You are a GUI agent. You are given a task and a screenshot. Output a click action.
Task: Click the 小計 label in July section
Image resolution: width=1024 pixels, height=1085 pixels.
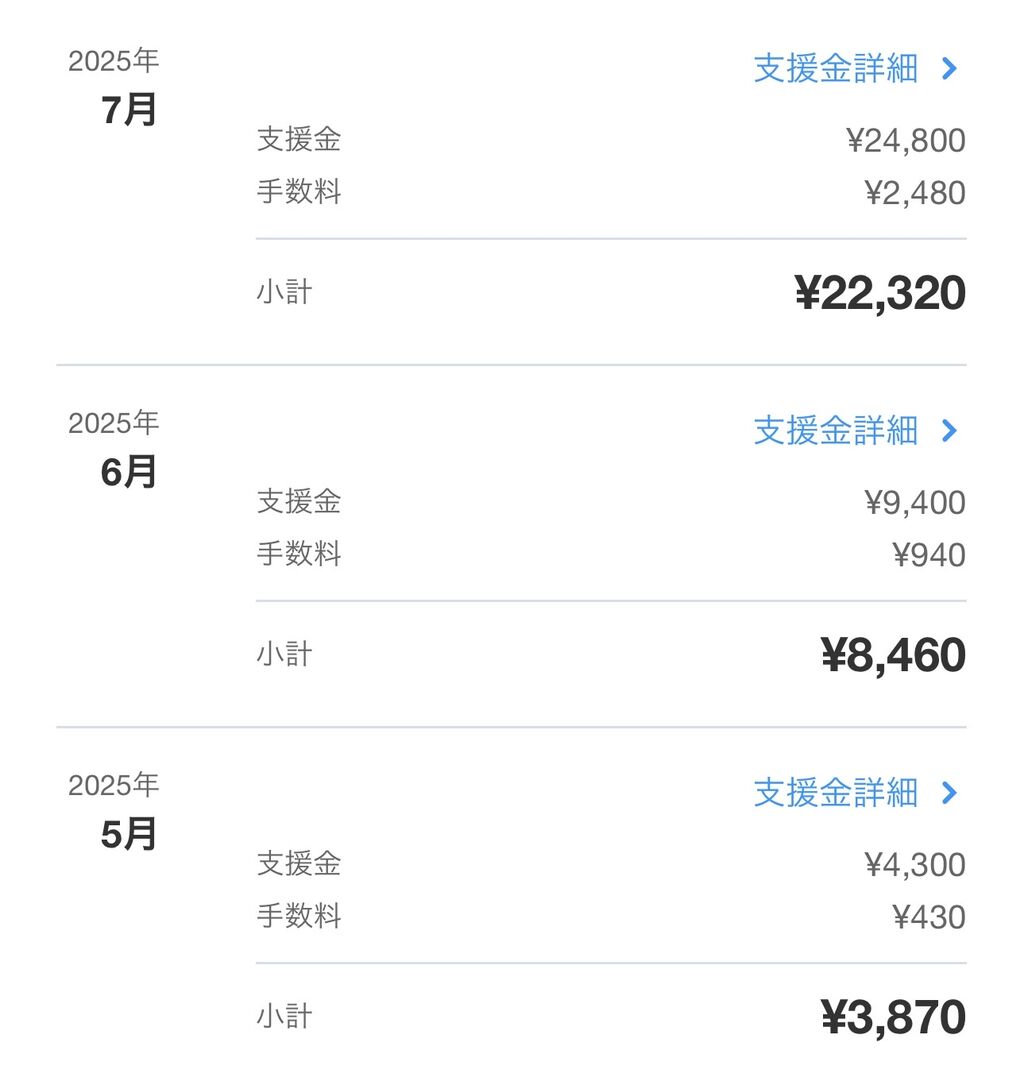coord(285,293)
